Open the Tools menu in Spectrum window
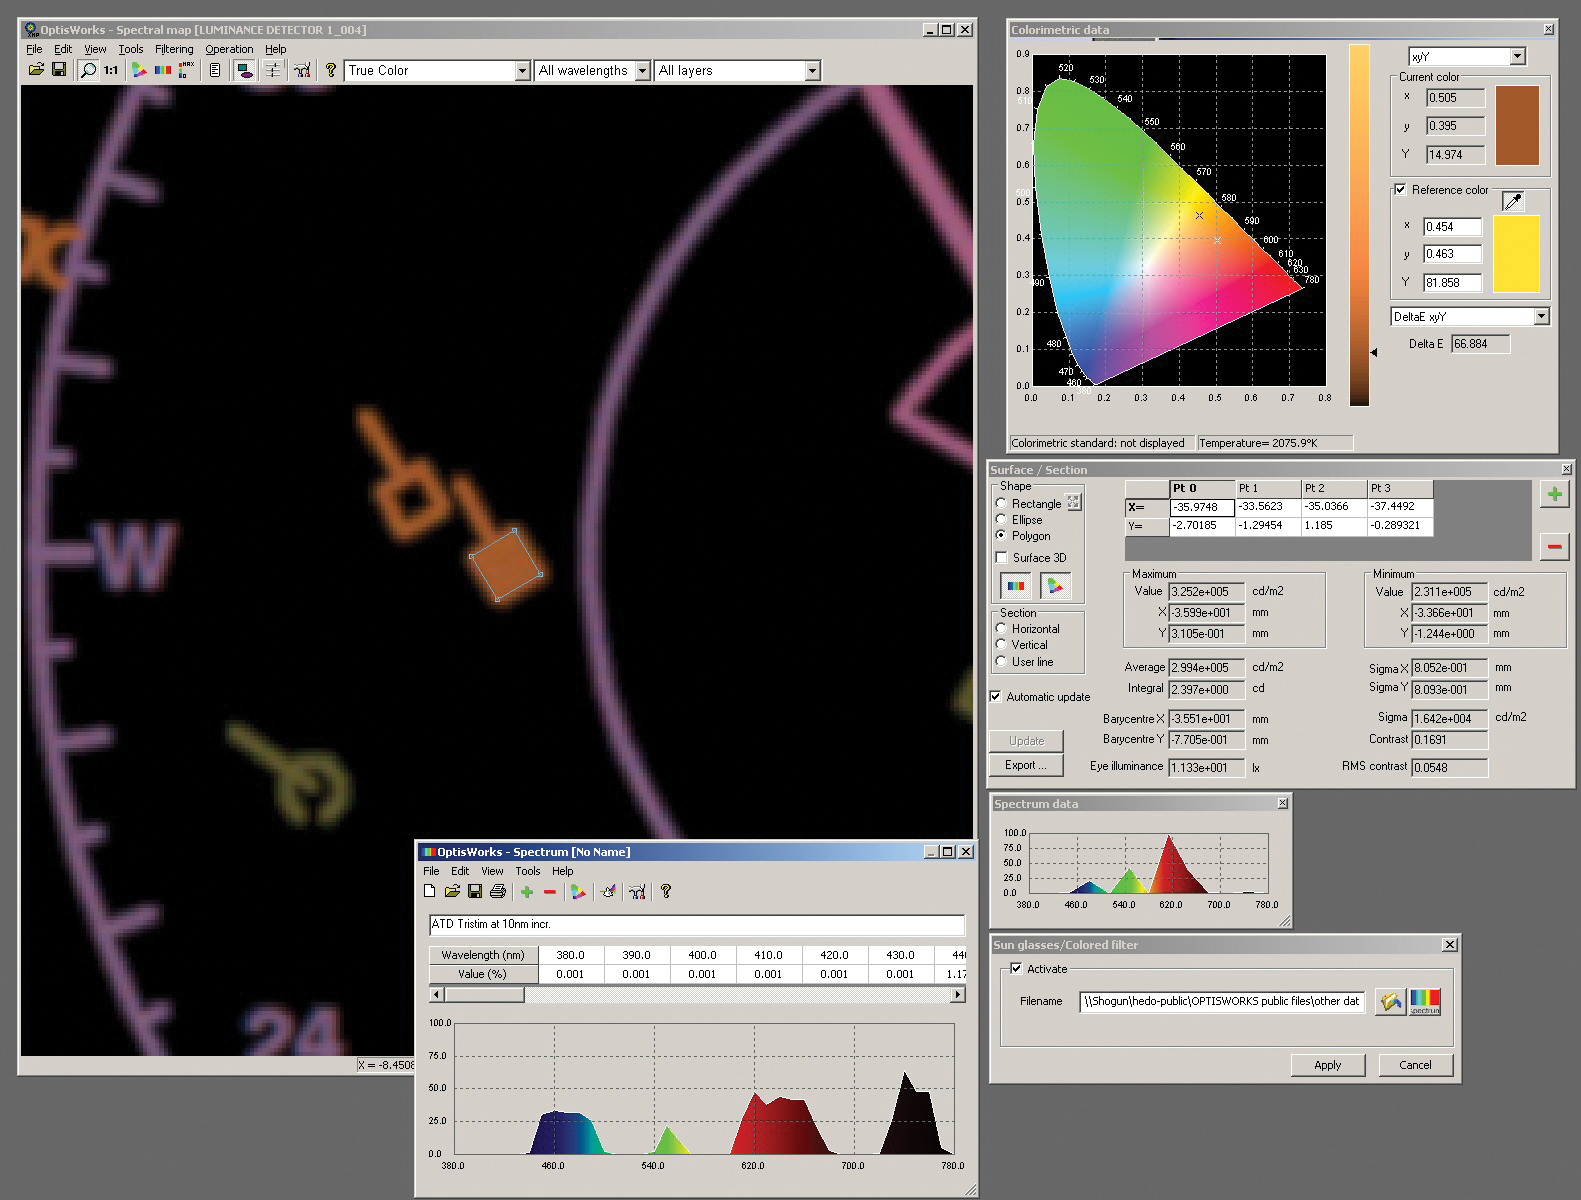The height and width of the screenshot is (1200, 1581). tap(527, 871)
